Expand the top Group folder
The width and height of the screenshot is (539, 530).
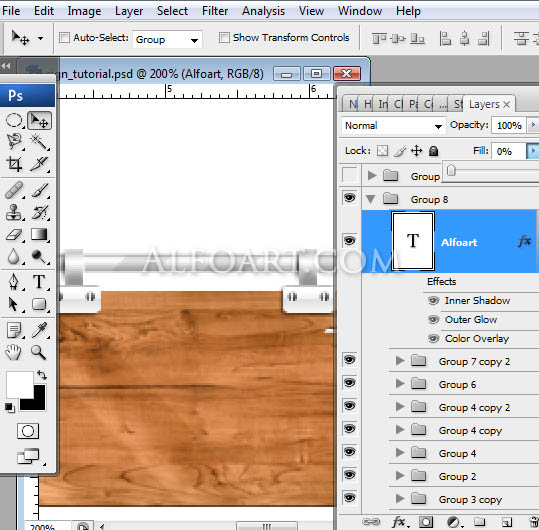(x=371, y=176)
